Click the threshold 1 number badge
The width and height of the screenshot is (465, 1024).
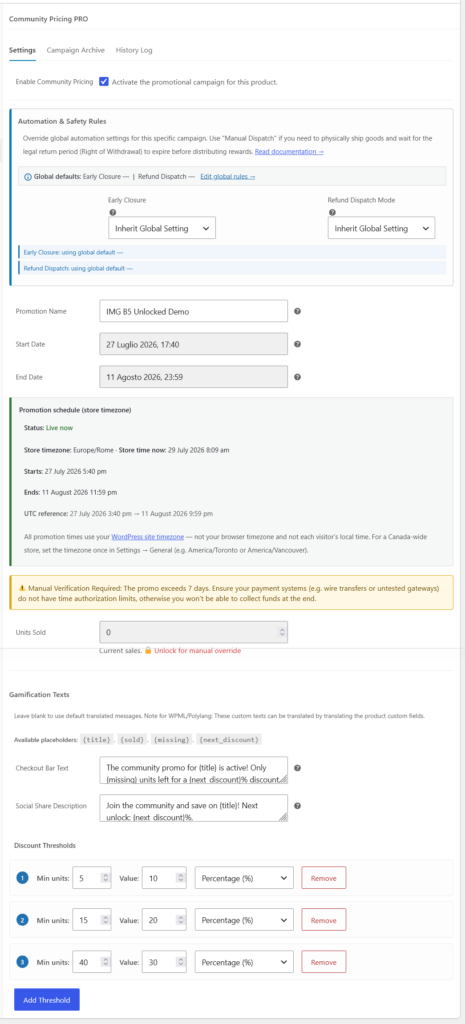pyautogui.click(x=22, y=878)
